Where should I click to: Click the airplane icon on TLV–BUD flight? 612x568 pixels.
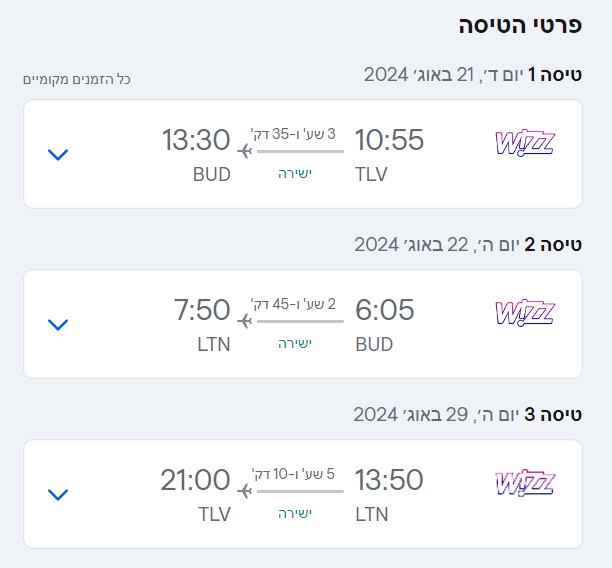coord(244,152)
